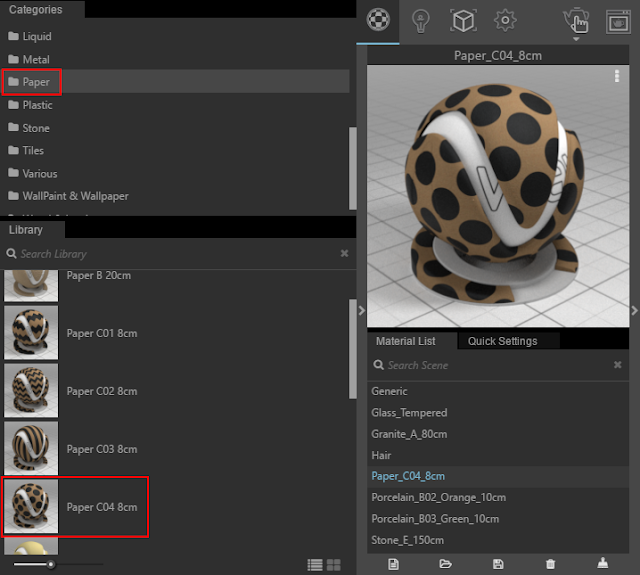
Task: Select the Tiles category folder
Action: (x=175, y=151)
